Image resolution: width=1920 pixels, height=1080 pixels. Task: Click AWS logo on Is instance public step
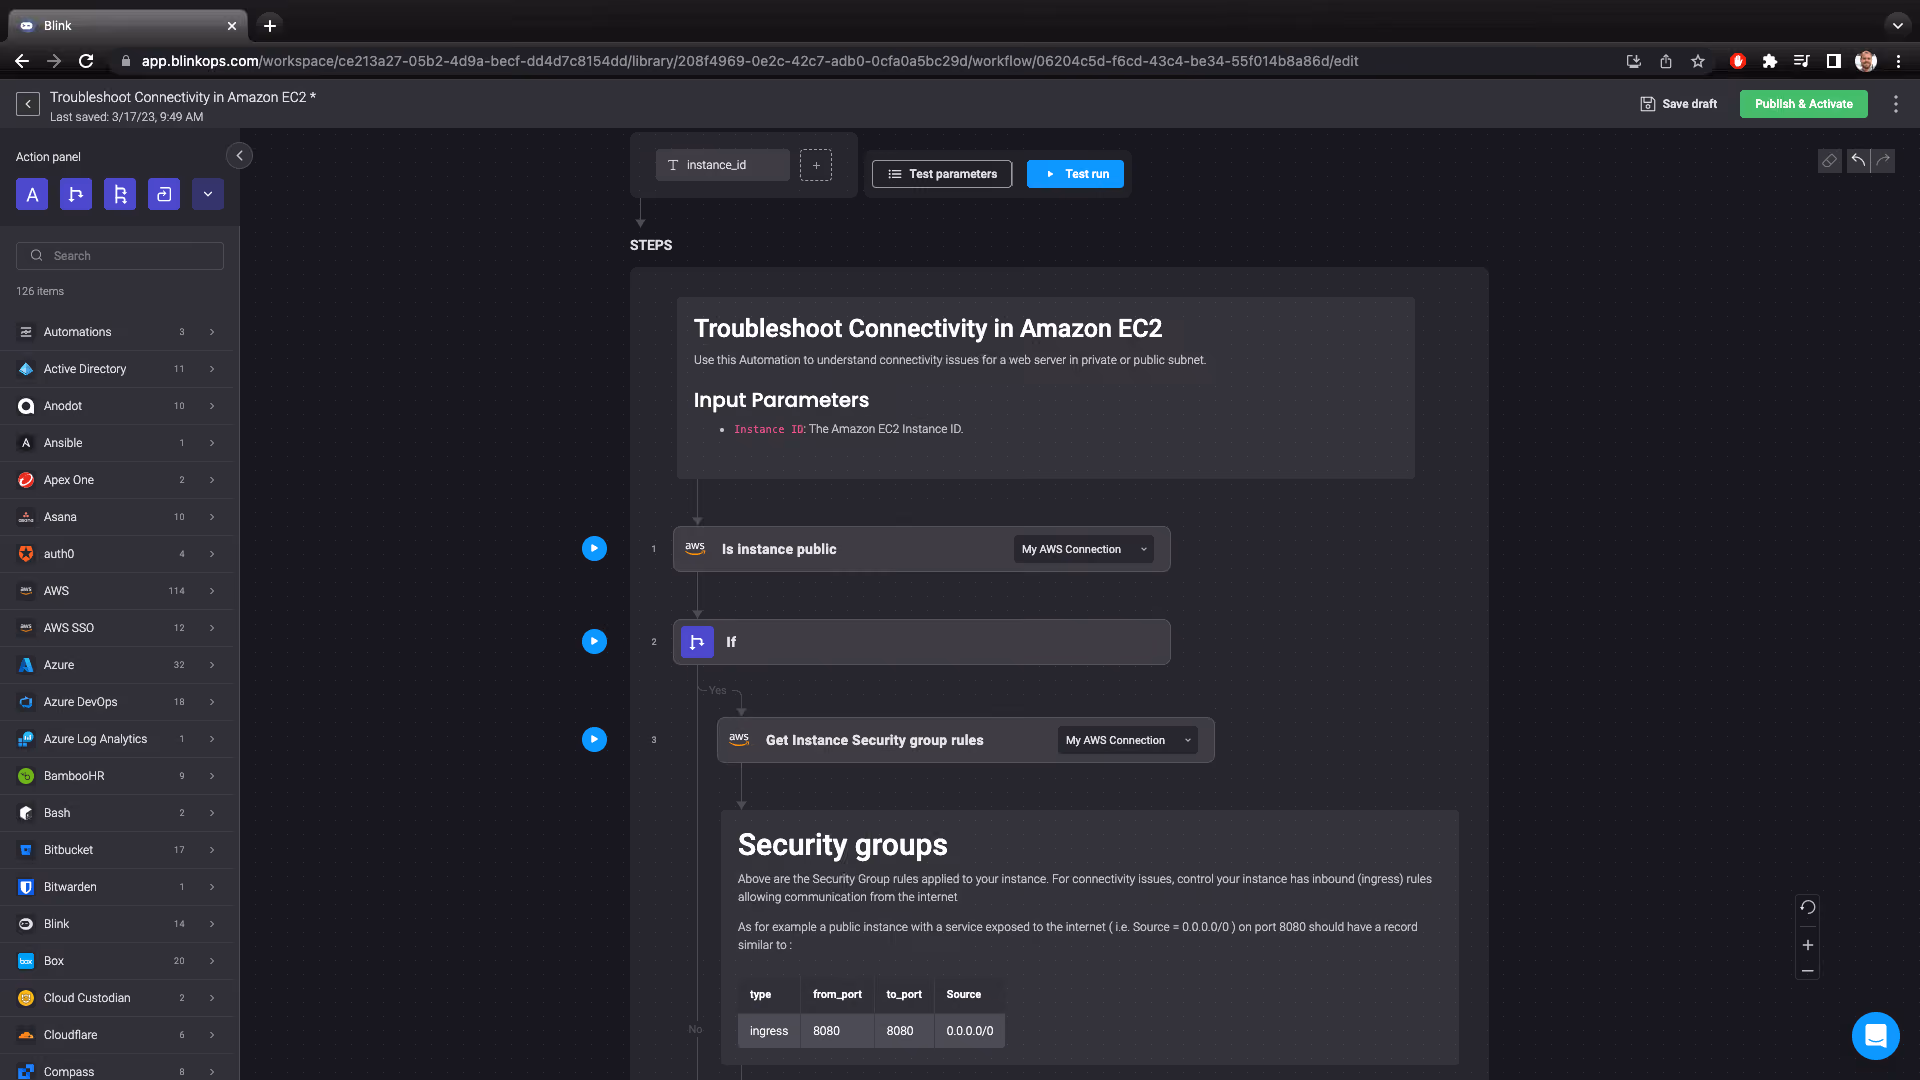(695, 548)
